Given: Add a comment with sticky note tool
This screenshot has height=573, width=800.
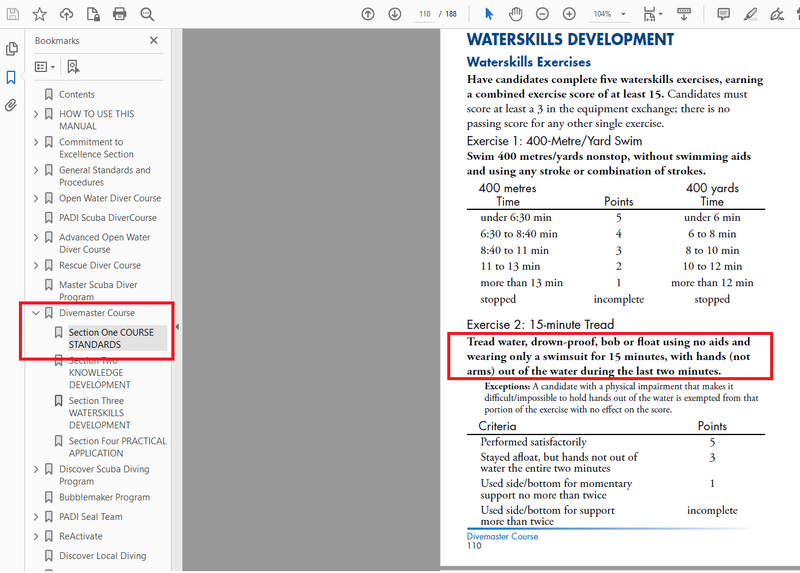Looking at the screenshot, I should point(723,14).
